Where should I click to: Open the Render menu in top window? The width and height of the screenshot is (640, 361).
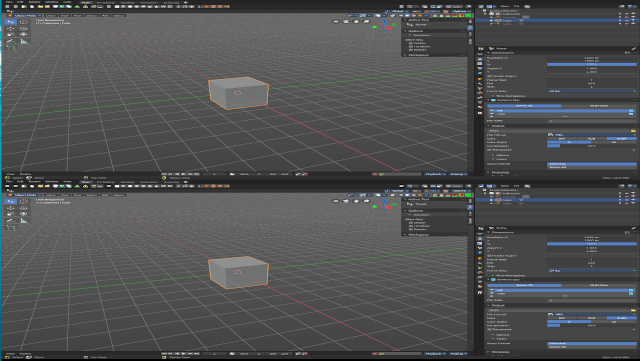[34, 2]
